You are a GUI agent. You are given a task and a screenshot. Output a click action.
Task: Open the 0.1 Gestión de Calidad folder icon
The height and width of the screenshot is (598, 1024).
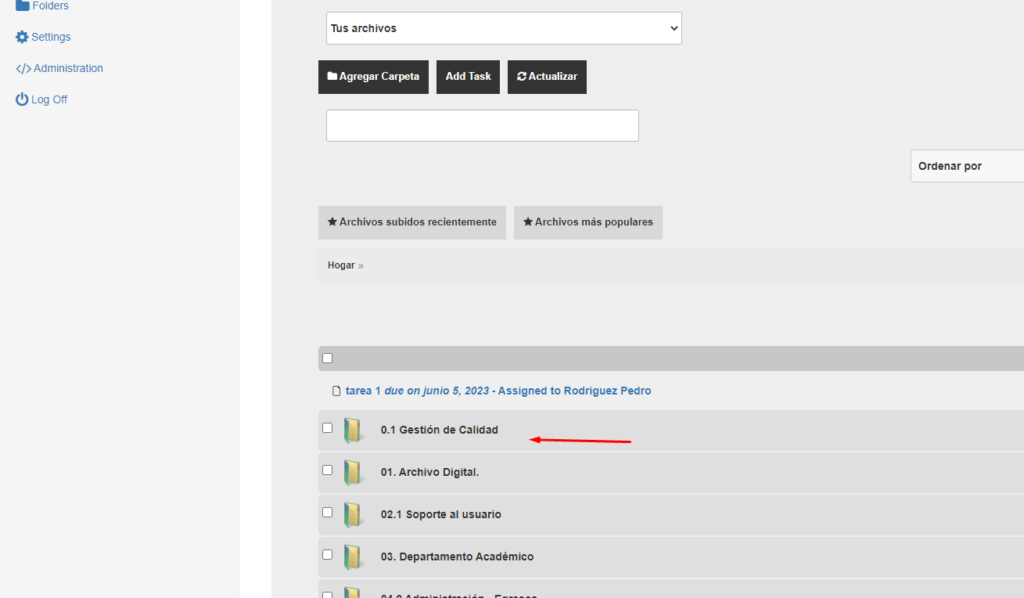pyautogui.click(x=353, y=430)
